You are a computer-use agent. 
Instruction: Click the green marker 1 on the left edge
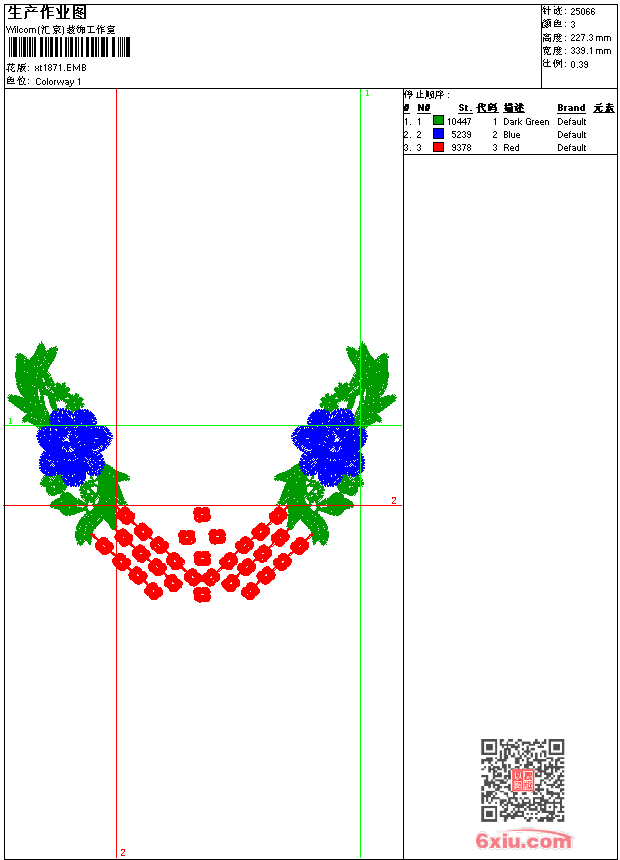10,421
